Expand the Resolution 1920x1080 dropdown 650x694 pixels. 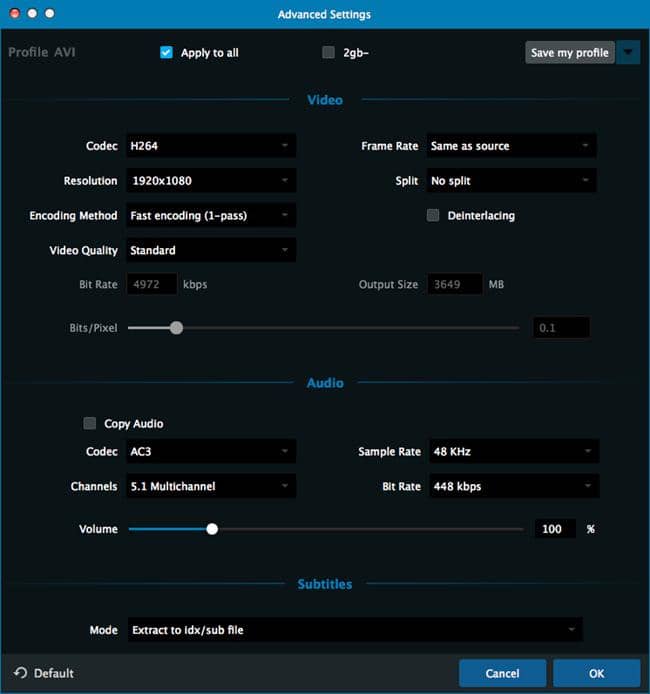tap(210, 181)
